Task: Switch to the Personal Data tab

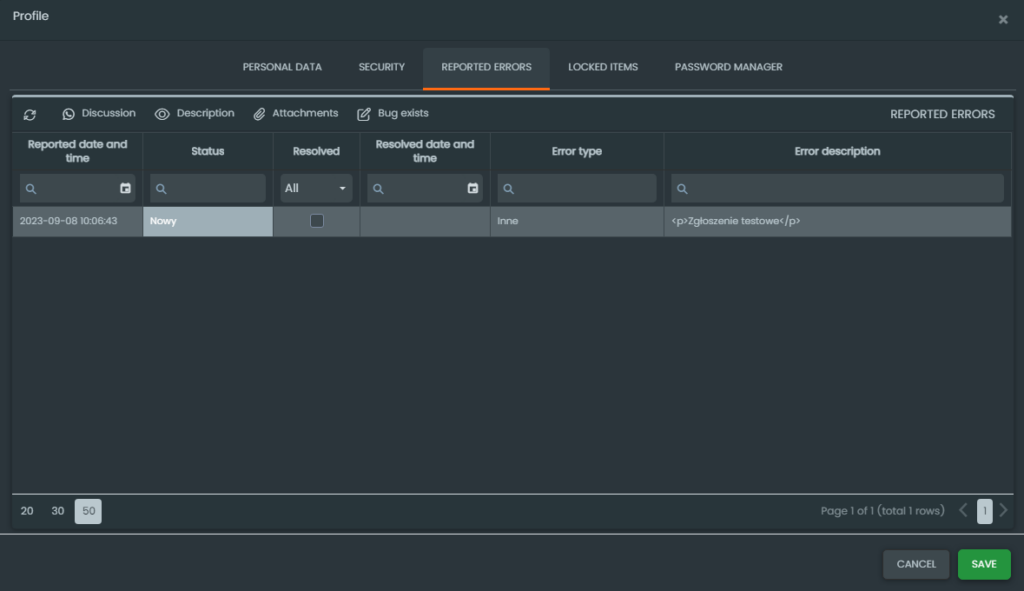Action: [x=282, y=67]
